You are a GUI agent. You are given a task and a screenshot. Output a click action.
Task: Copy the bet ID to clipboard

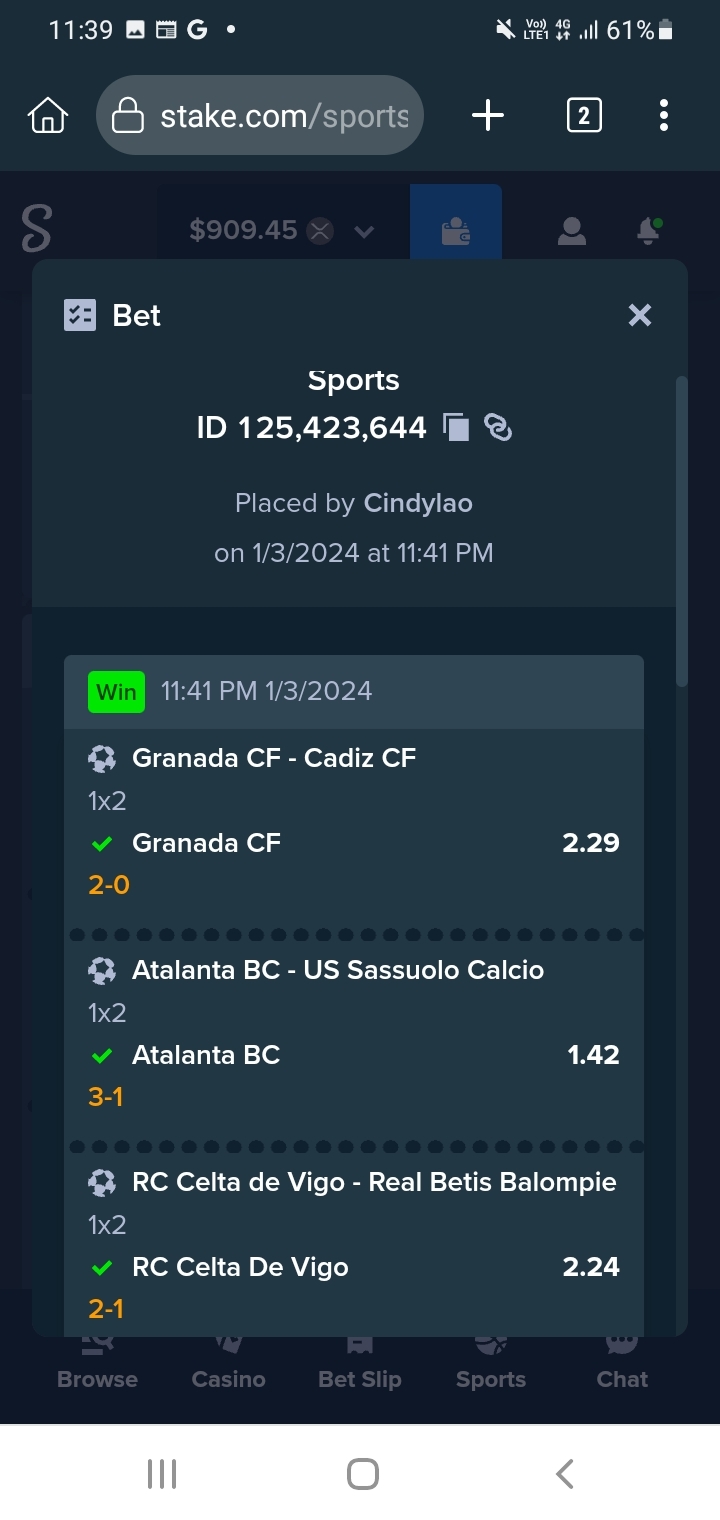(x=456, y=428)
